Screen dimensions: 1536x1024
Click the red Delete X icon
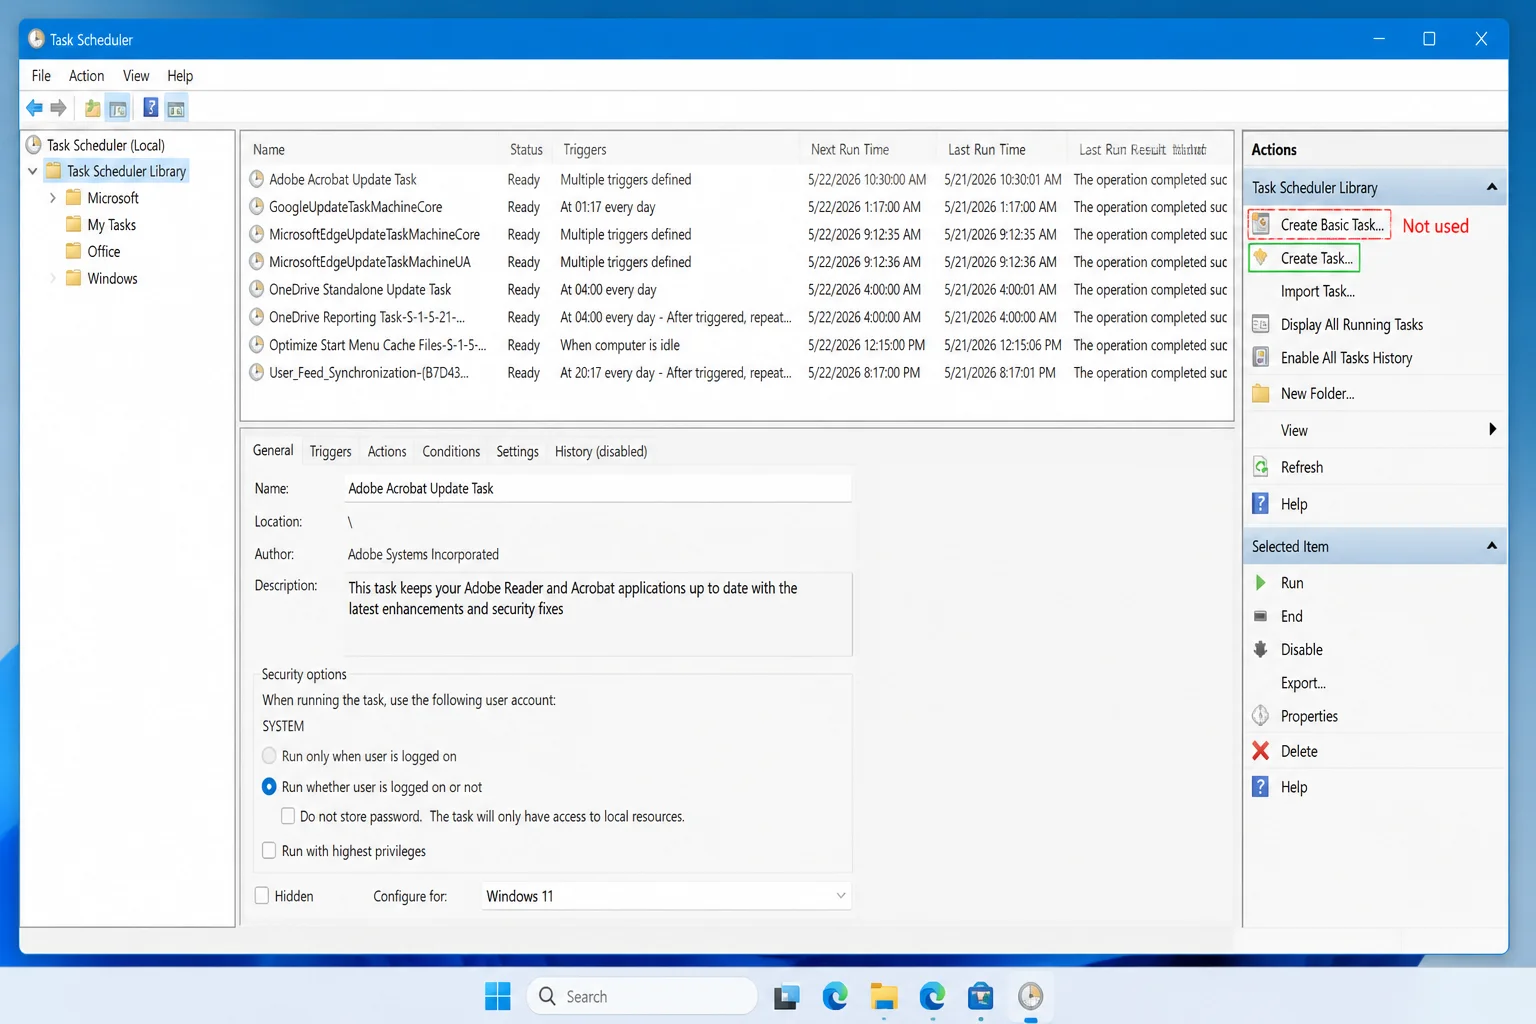[x=1261, y=751]
